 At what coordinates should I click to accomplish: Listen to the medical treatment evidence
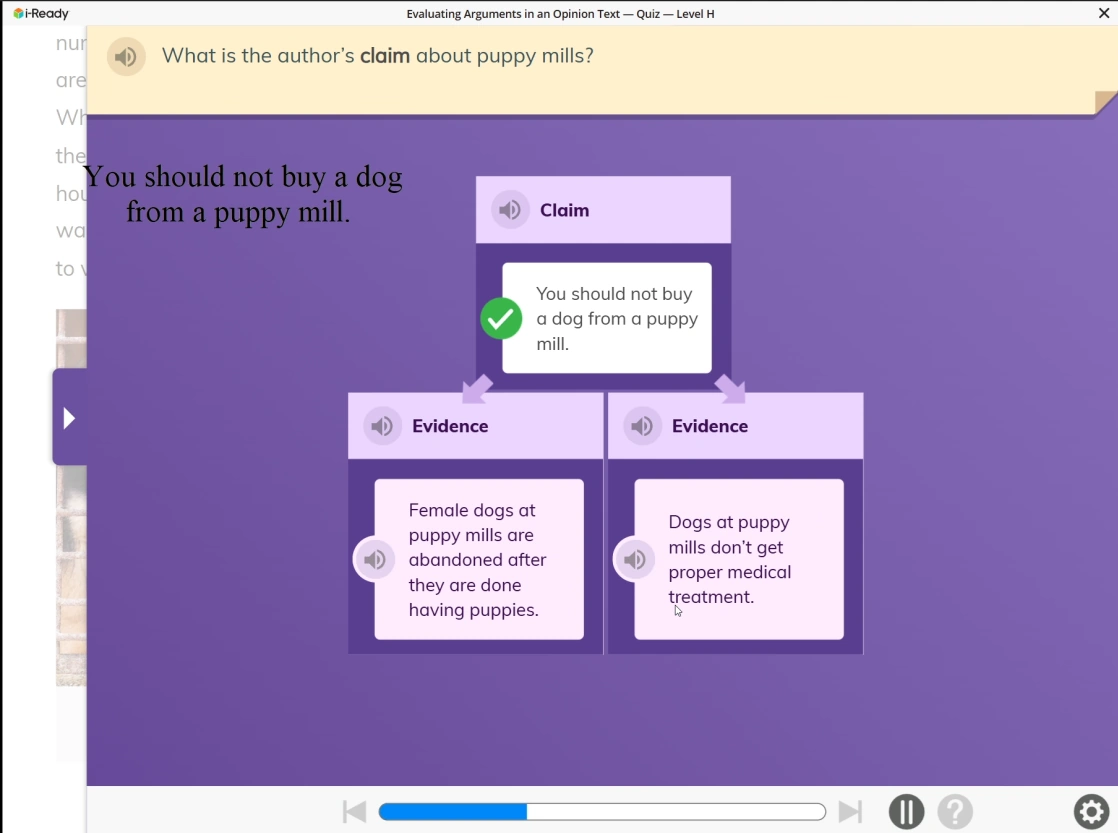click(634, 560)
